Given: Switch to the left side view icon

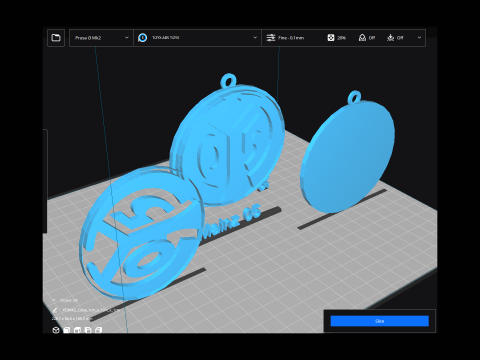Looking at the screenshot, I should tap(88, 330).
